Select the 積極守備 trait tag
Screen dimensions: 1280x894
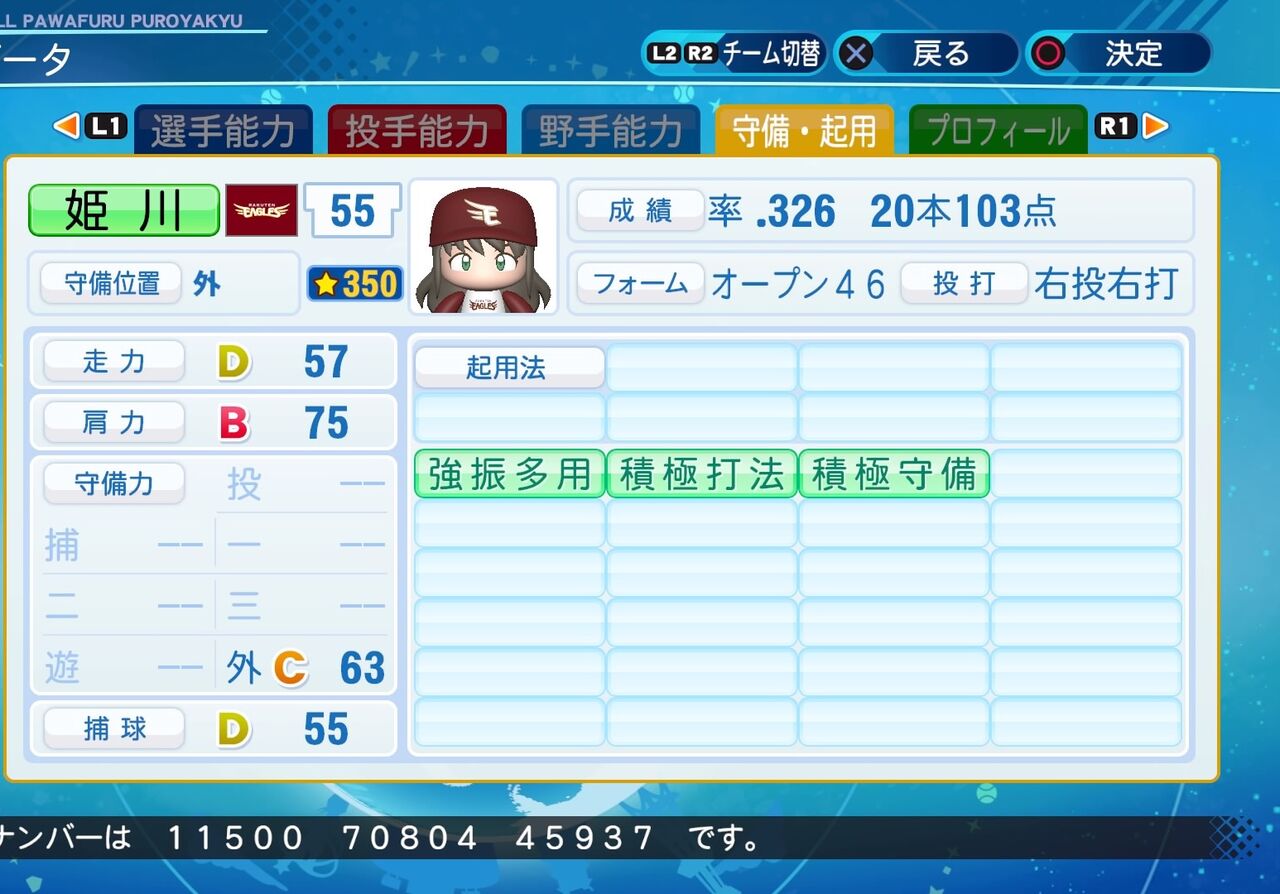[x=894, y=474]
